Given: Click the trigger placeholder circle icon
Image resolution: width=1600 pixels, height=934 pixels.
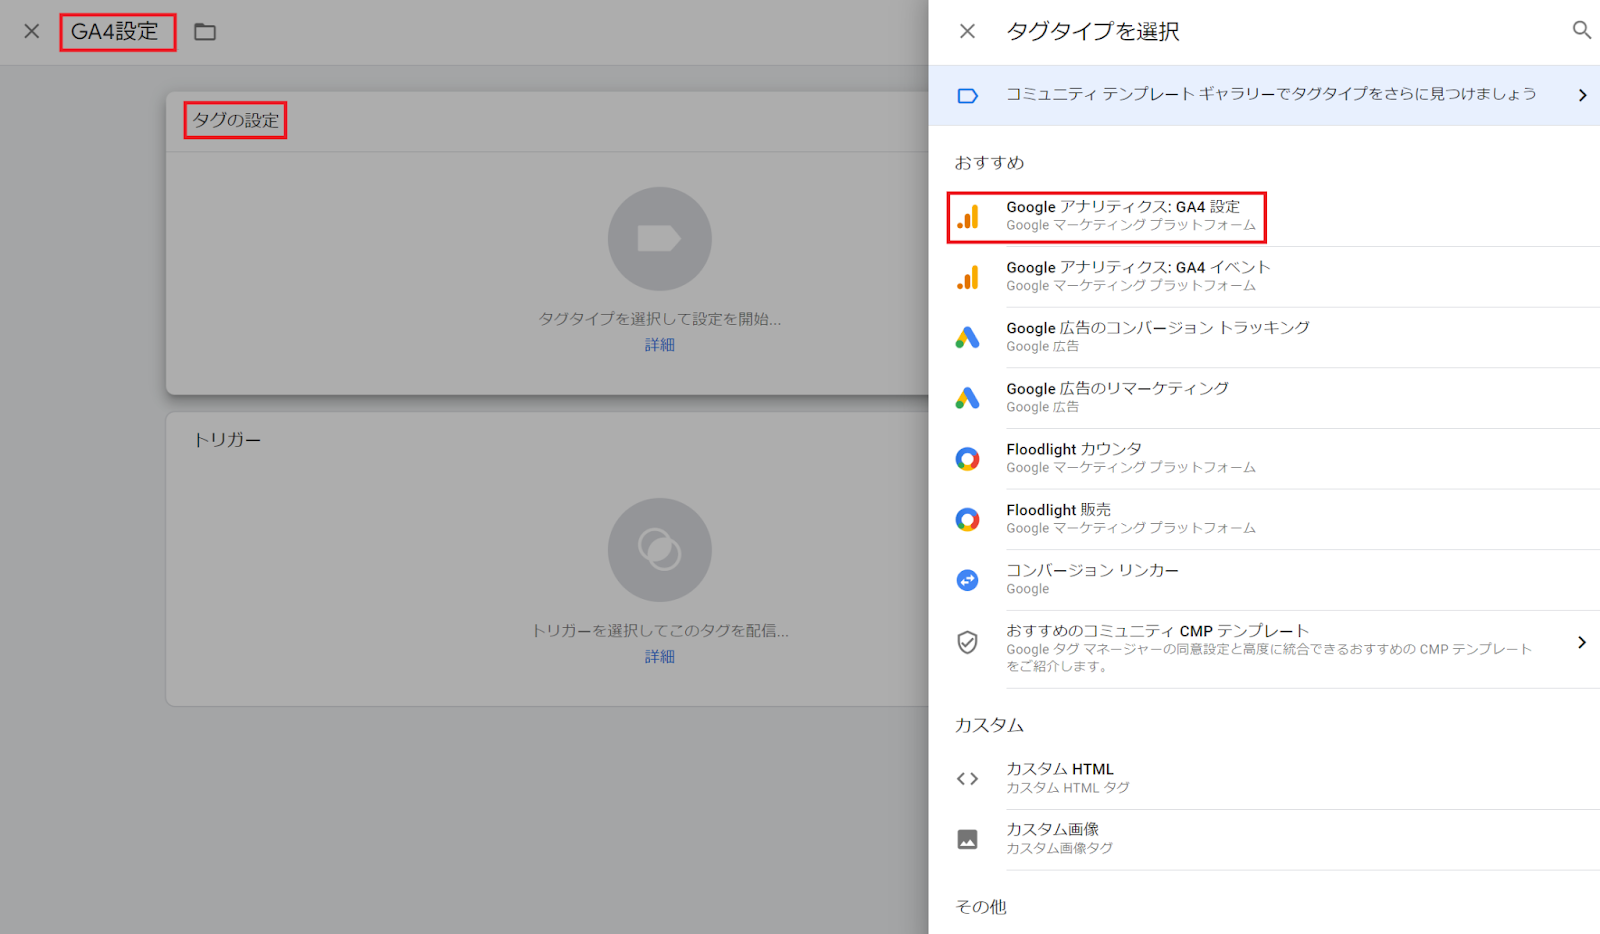Looking at the screenshot, I should [659, 550].
